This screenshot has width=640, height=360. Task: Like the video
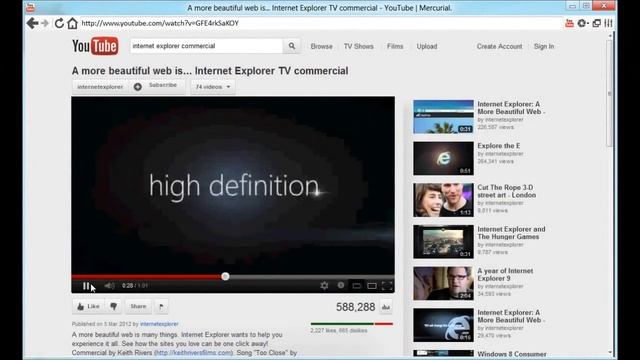tap(88, 306)
